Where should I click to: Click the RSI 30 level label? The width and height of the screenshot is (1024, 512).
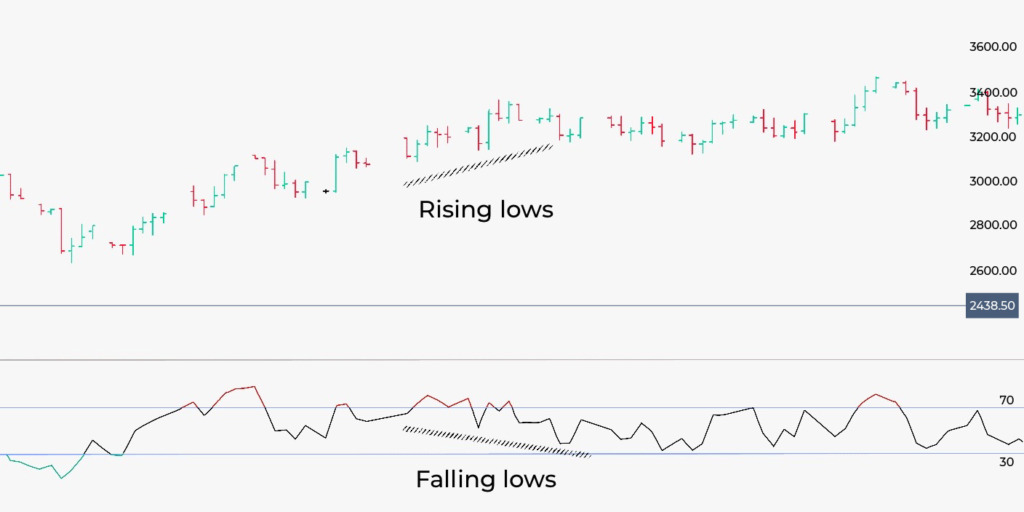1006,461
